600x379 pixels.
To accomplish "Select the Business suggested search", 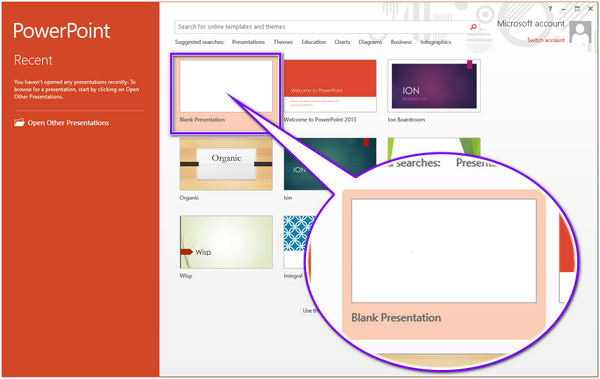I will (401, 42).
